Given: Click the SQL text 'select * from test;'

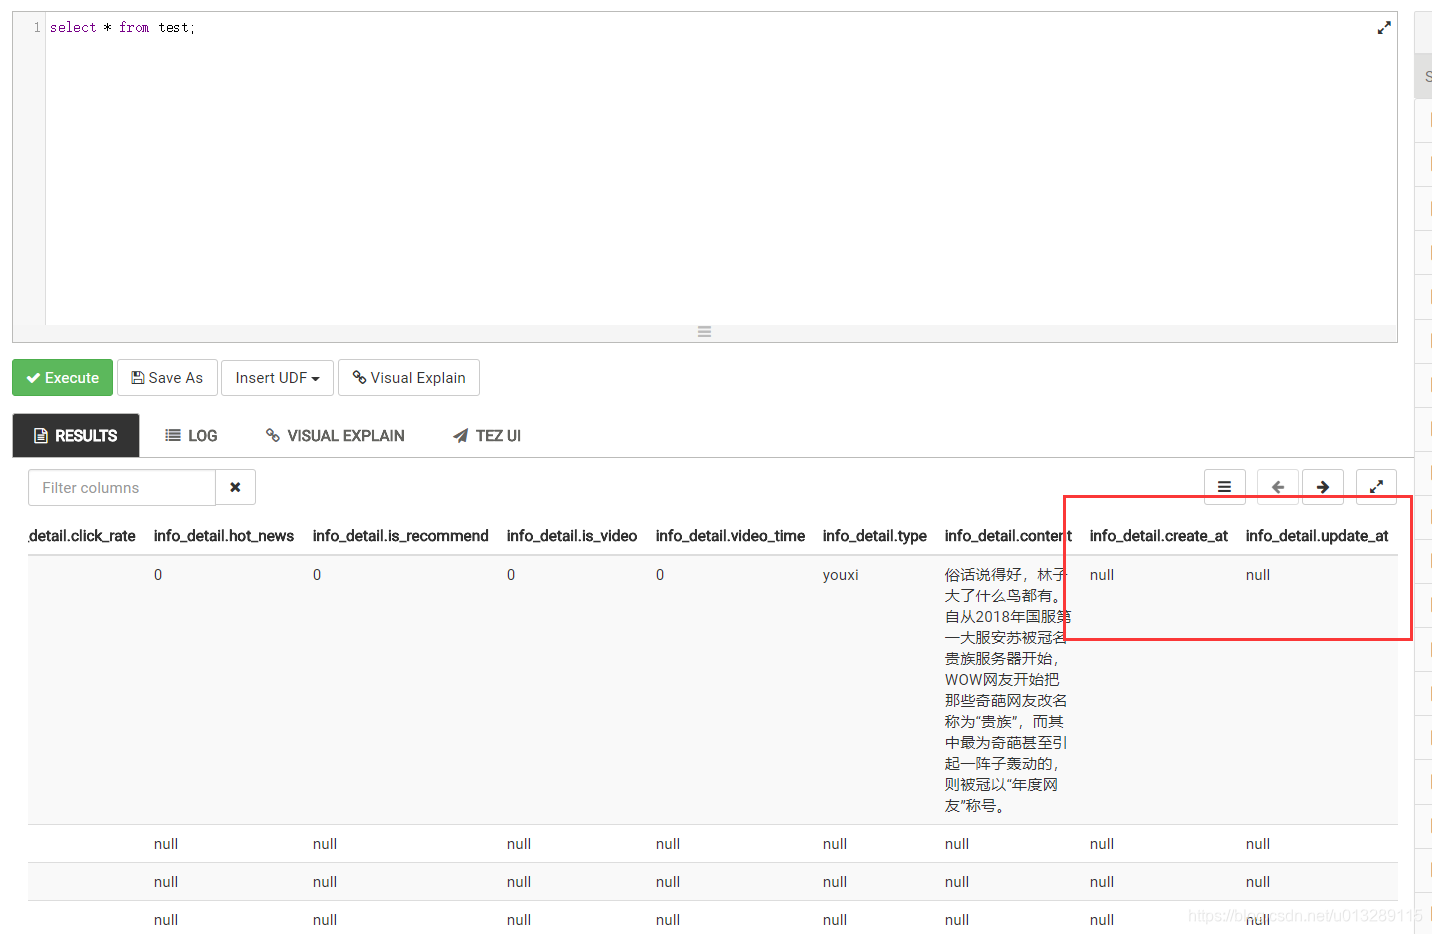Looking at the screenshot, I should click(122, 28).
